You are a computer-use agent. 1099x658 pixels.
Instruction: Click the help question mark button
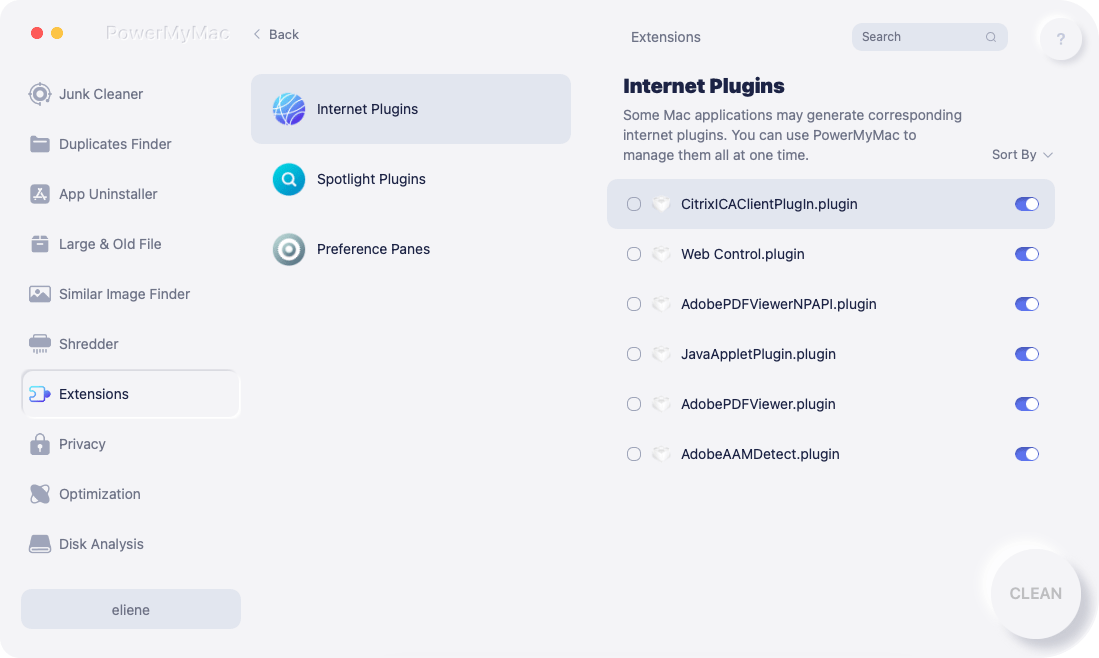coord(1060,39)
